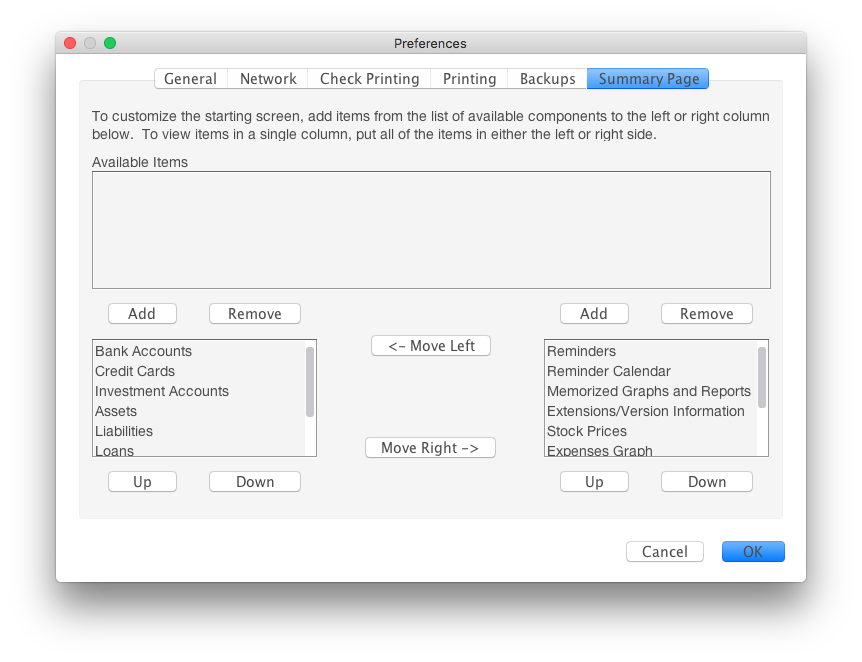Pick Liabilities in left list

(x=199, y=431)
